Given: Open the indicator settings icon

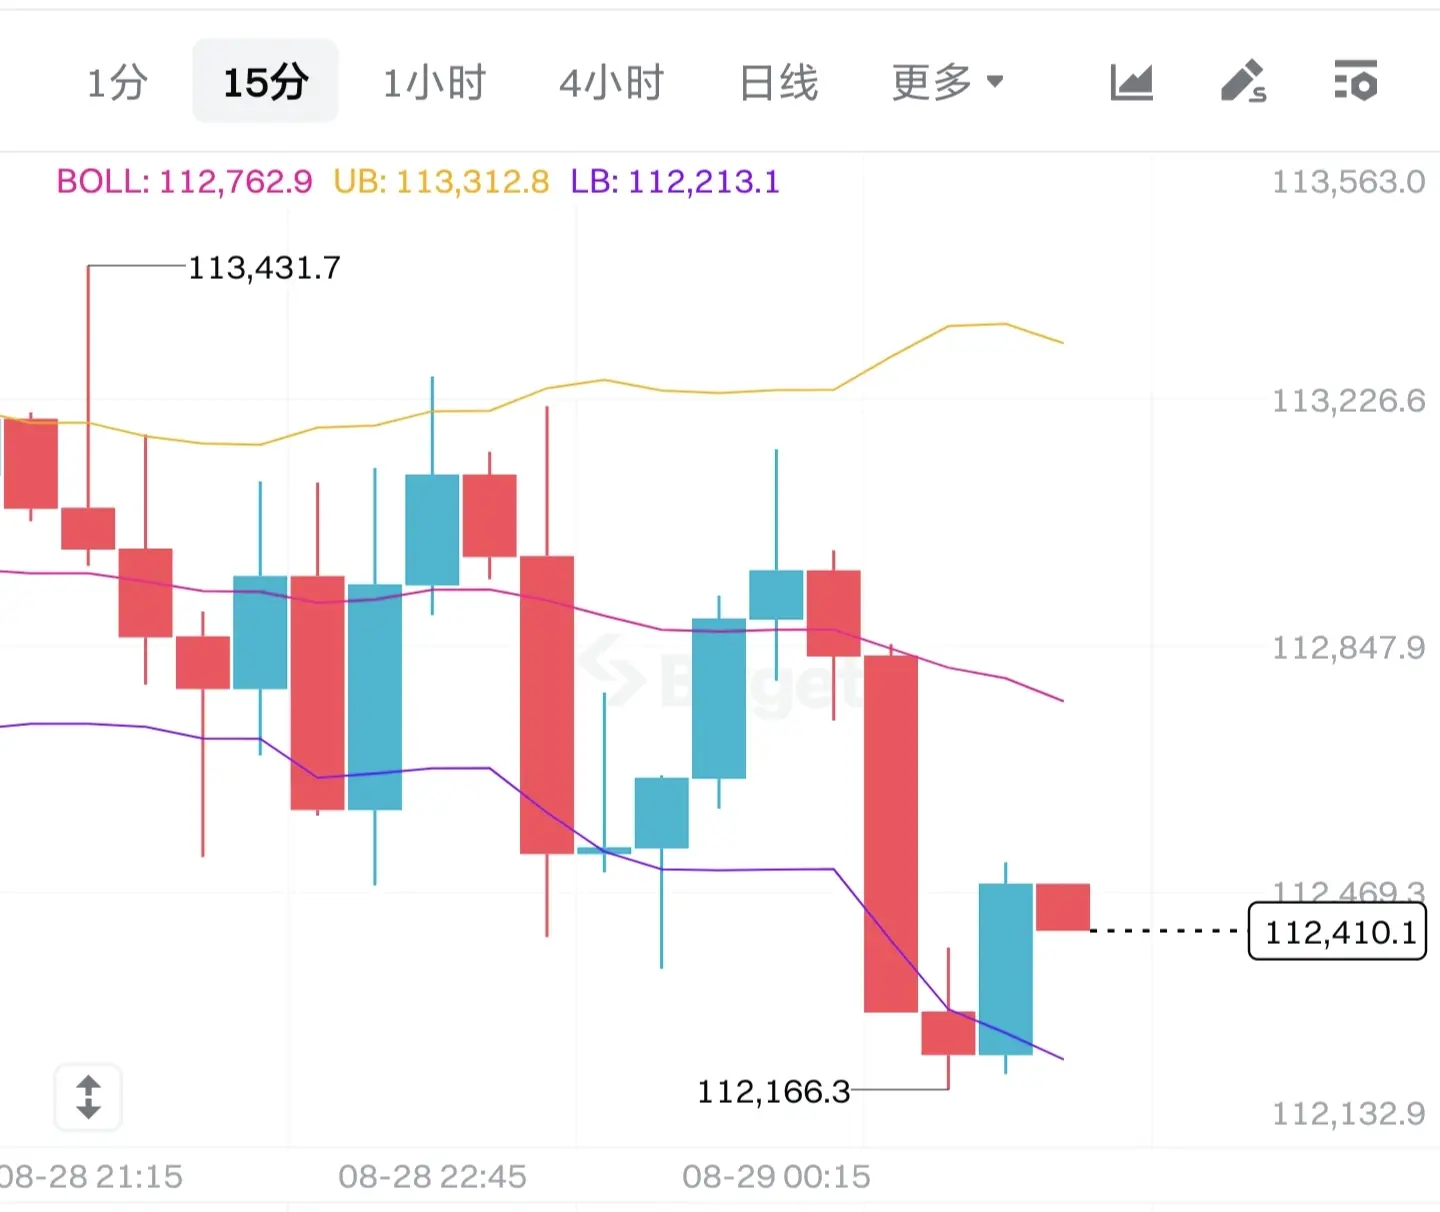Looking at the screenshot, I should tap(1356, 80).
